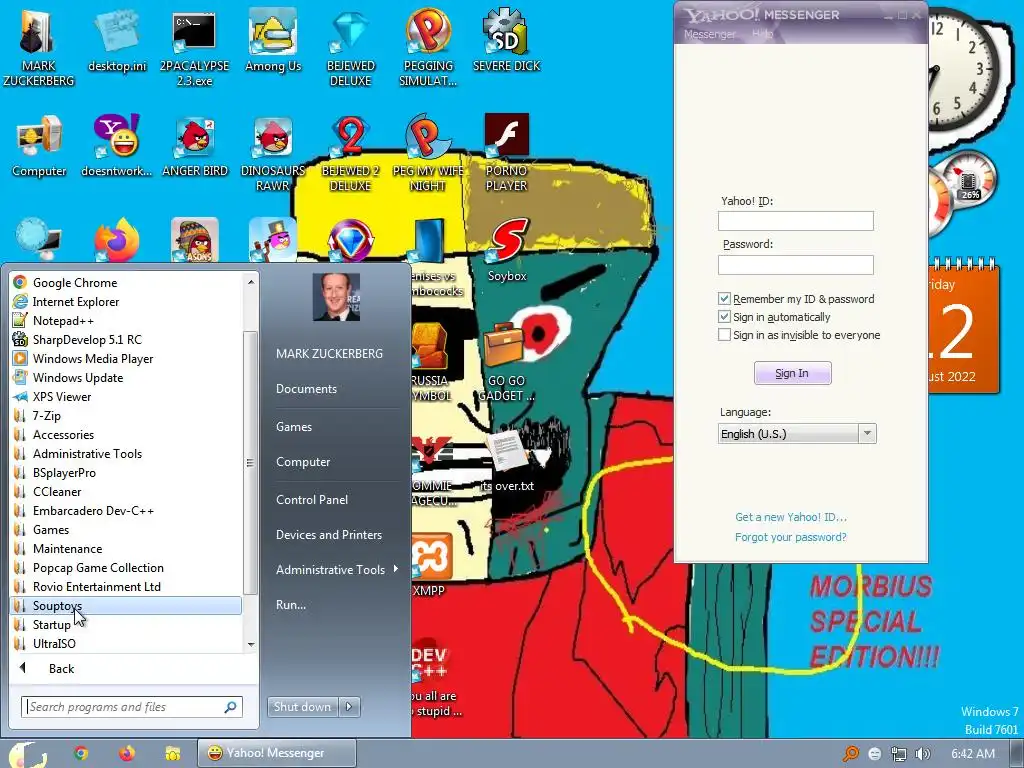The image size is (1024, 768).
Task: Click the volume speaker tray icon
Action: coord(923,754)
